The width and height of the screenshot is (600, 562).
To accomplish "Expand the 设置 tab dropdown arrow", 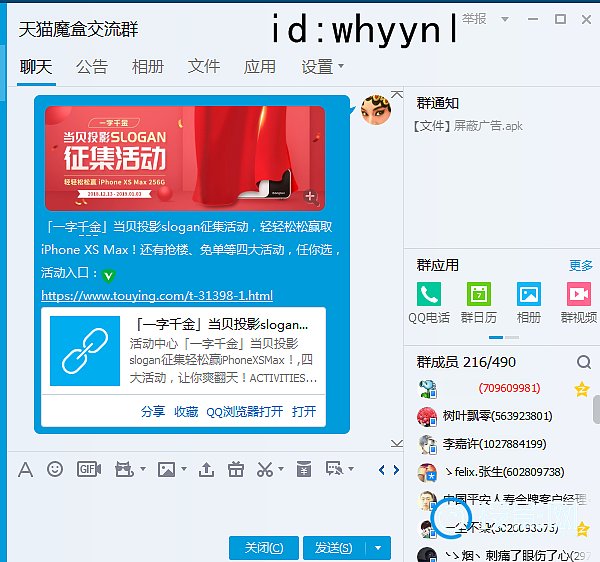I will click(x=341, y=66).
